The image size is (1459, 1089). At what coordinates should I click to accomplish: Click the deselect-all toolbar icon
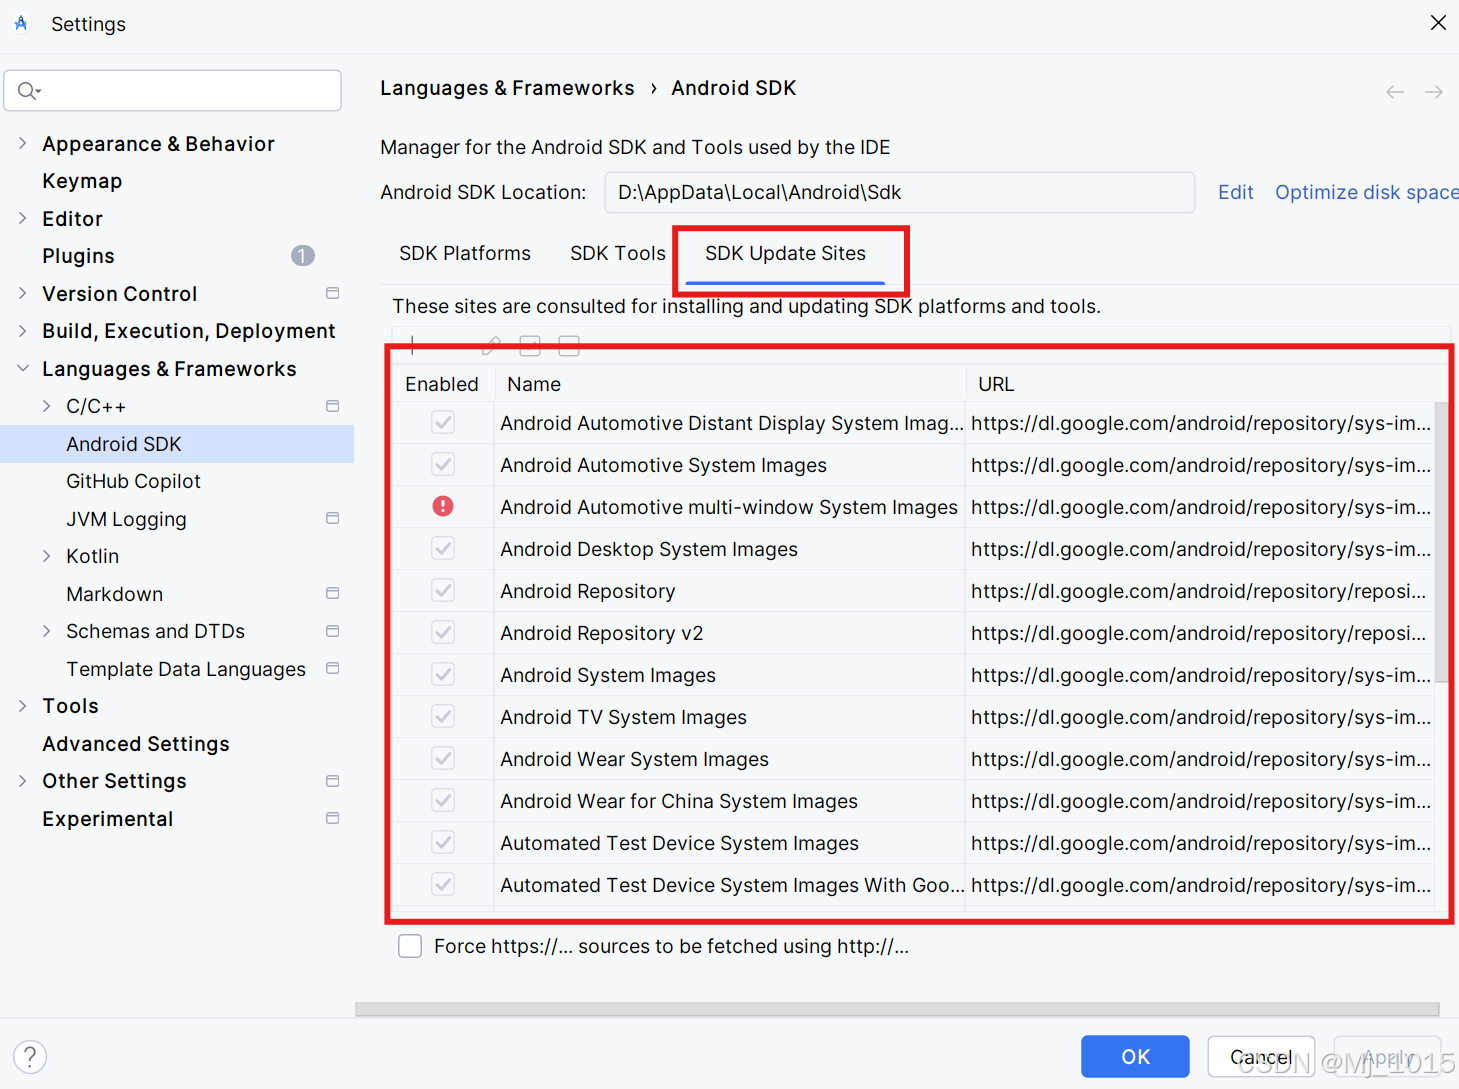click(568, 346)
